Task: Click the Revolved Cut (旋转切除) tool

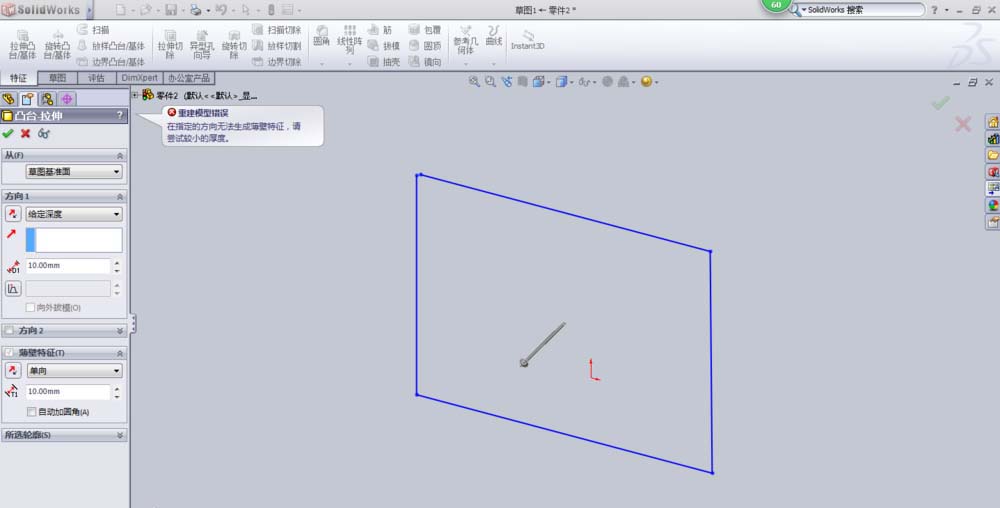Action: (234, 45)
